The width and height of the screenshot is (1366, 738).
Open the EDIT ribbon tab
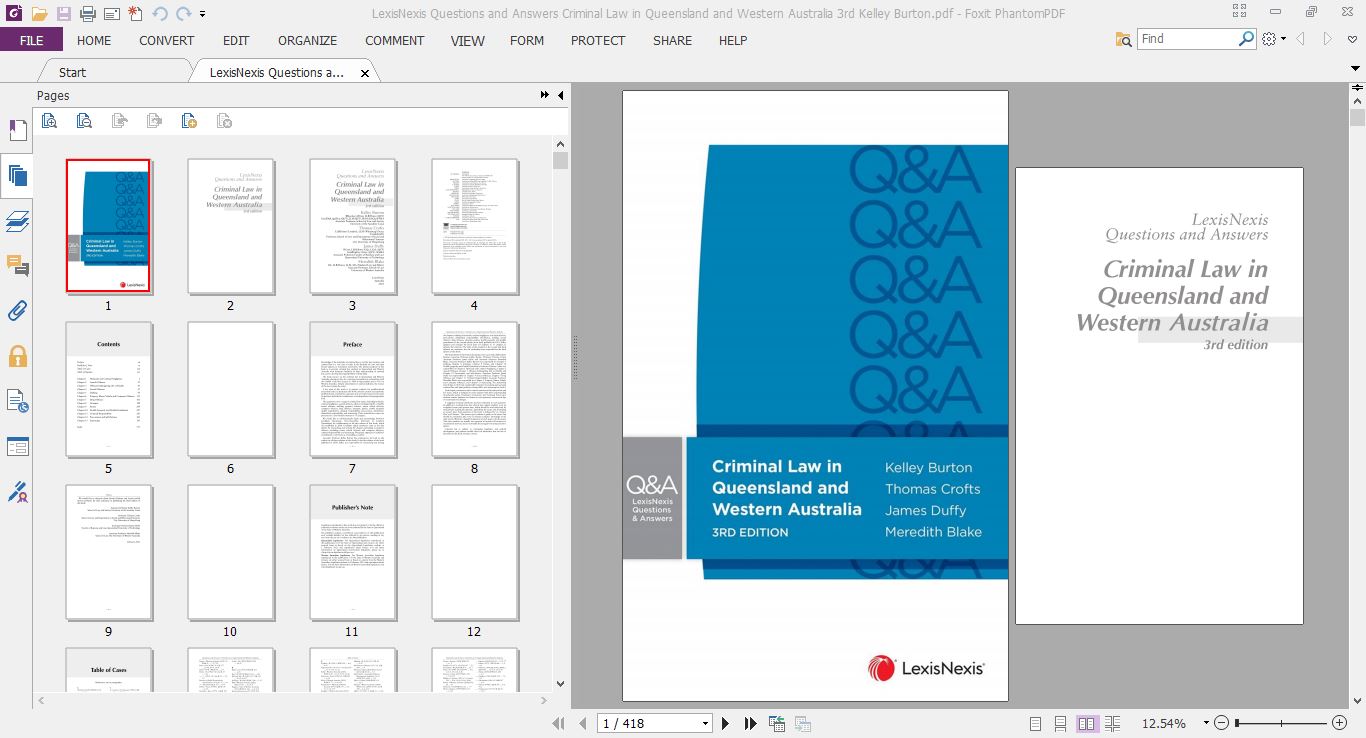tap(236, 40)
